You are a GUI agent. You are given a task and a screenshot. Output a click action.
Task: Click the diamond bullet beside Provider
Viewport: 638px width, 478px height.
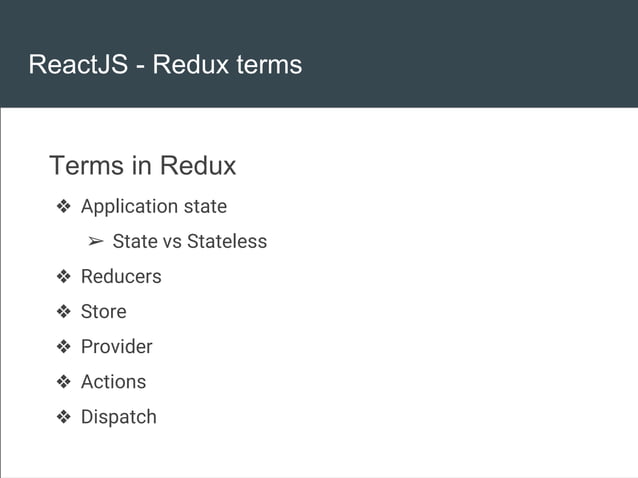click(63, 347)
